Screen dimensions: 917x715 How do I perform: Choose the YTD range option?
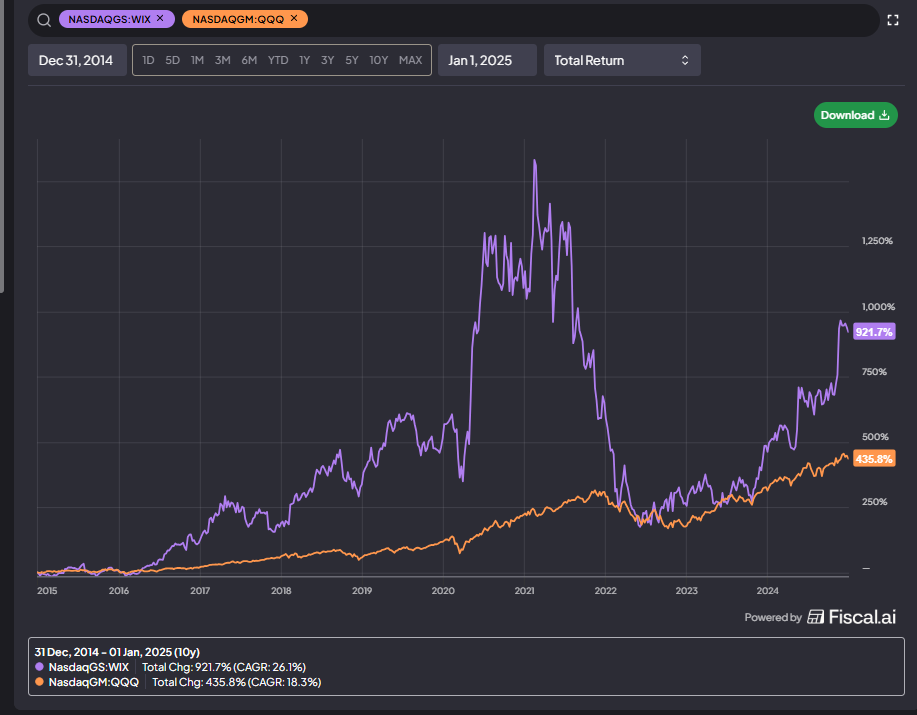point(278,60)
